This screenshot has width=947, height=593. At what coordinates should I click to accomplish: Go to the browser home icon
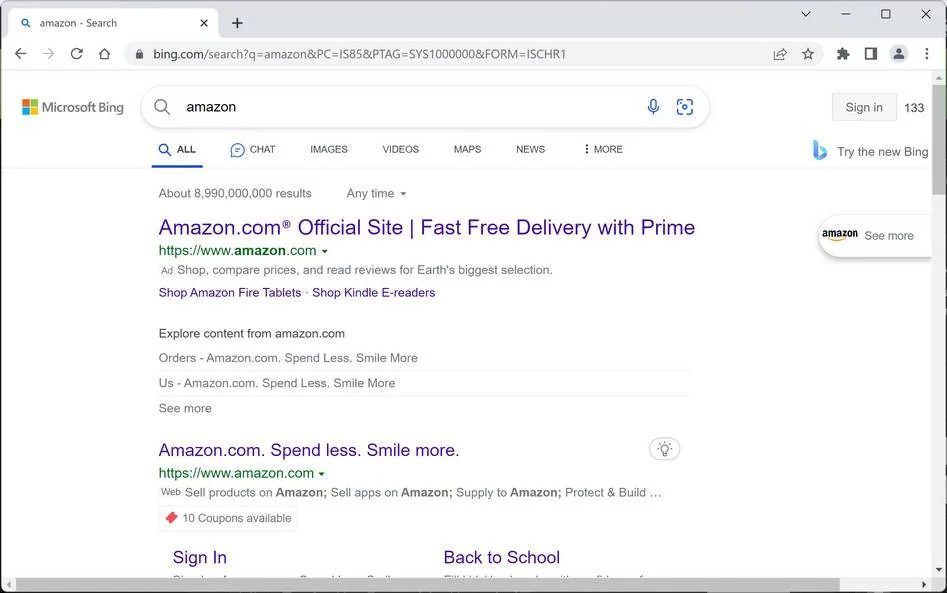[104, 54]
